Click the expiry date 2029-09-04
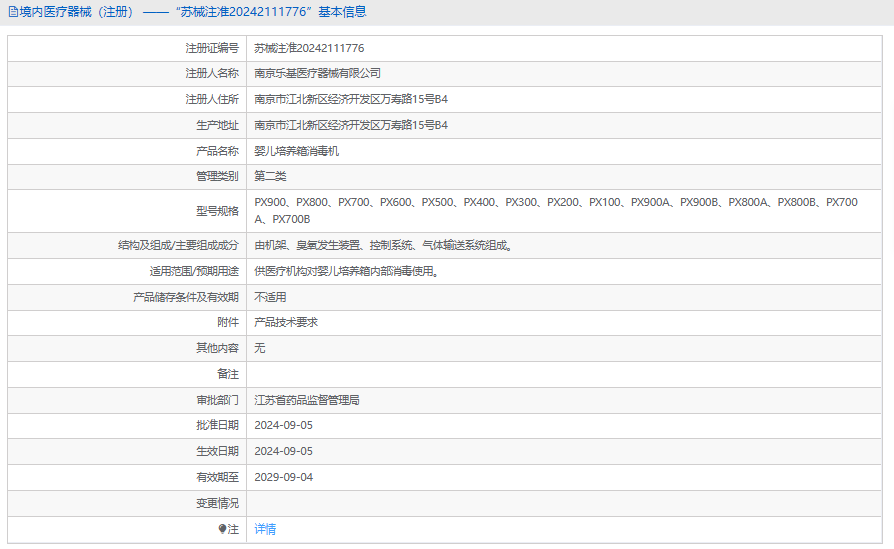Viewport: 894px width, 549px height. [x=283, y=477]
